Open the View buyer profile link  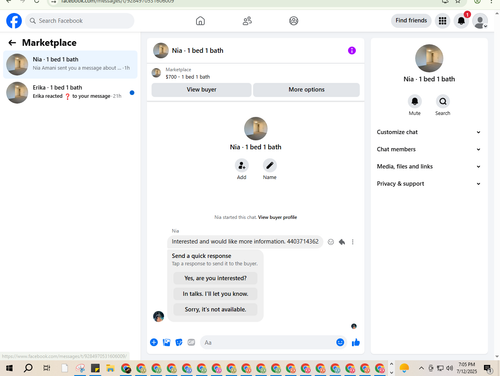(x=277, y=217)
